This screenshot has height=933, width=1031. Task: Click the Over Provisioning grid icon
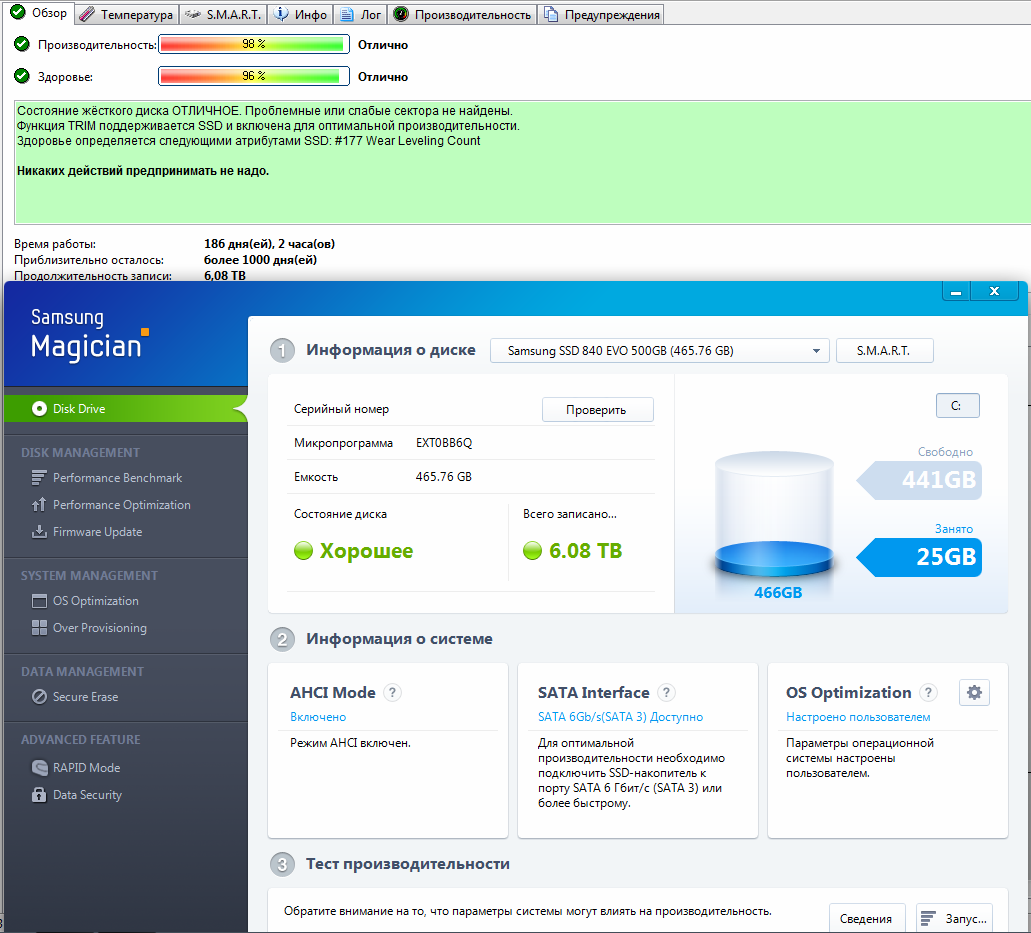[39, 628]
